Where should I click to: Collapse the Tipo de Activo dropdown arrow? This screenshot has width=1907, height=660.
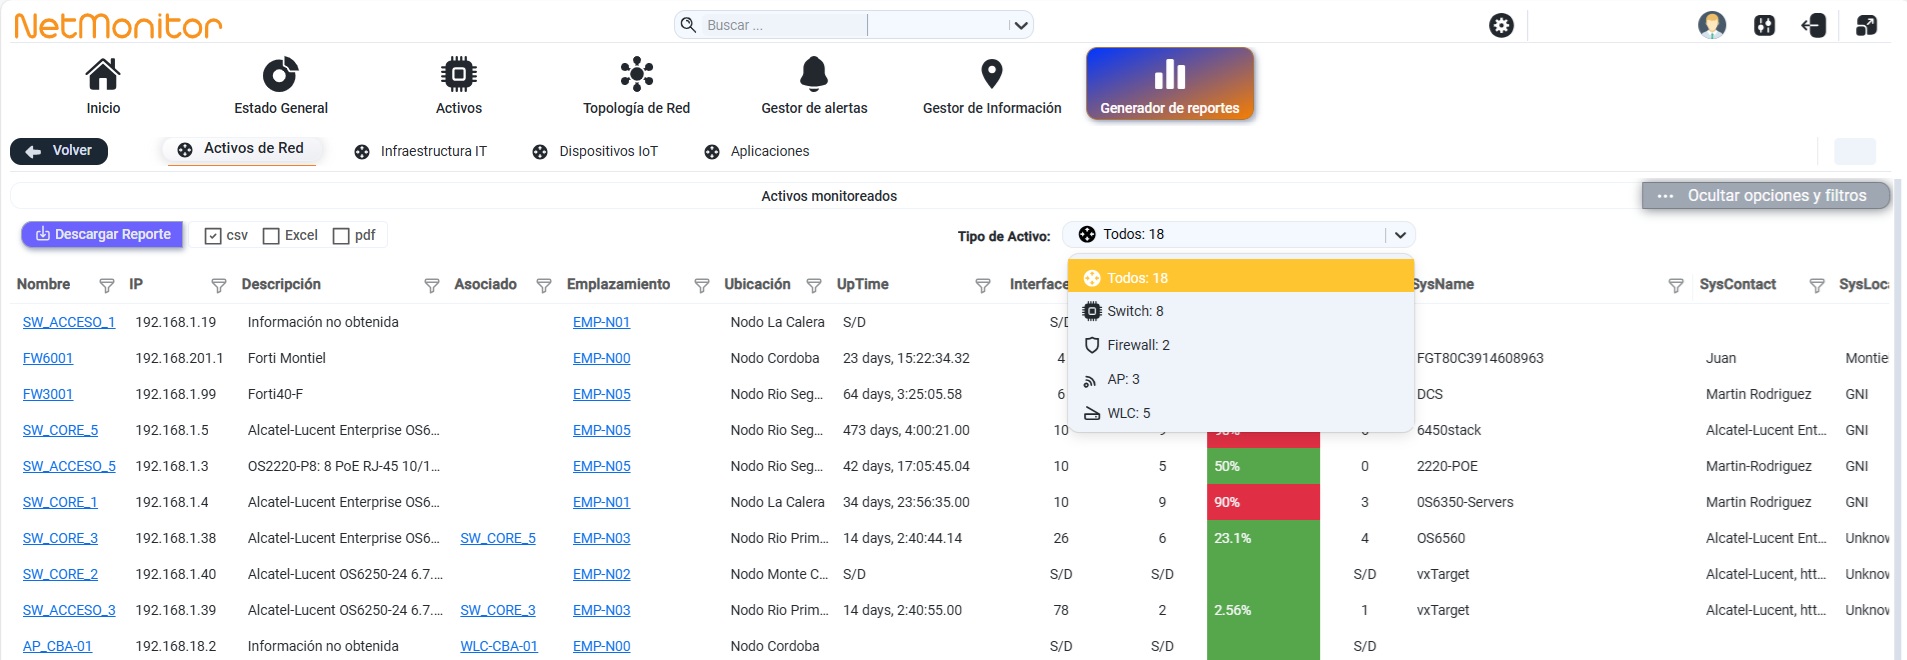click(1400, 235)
